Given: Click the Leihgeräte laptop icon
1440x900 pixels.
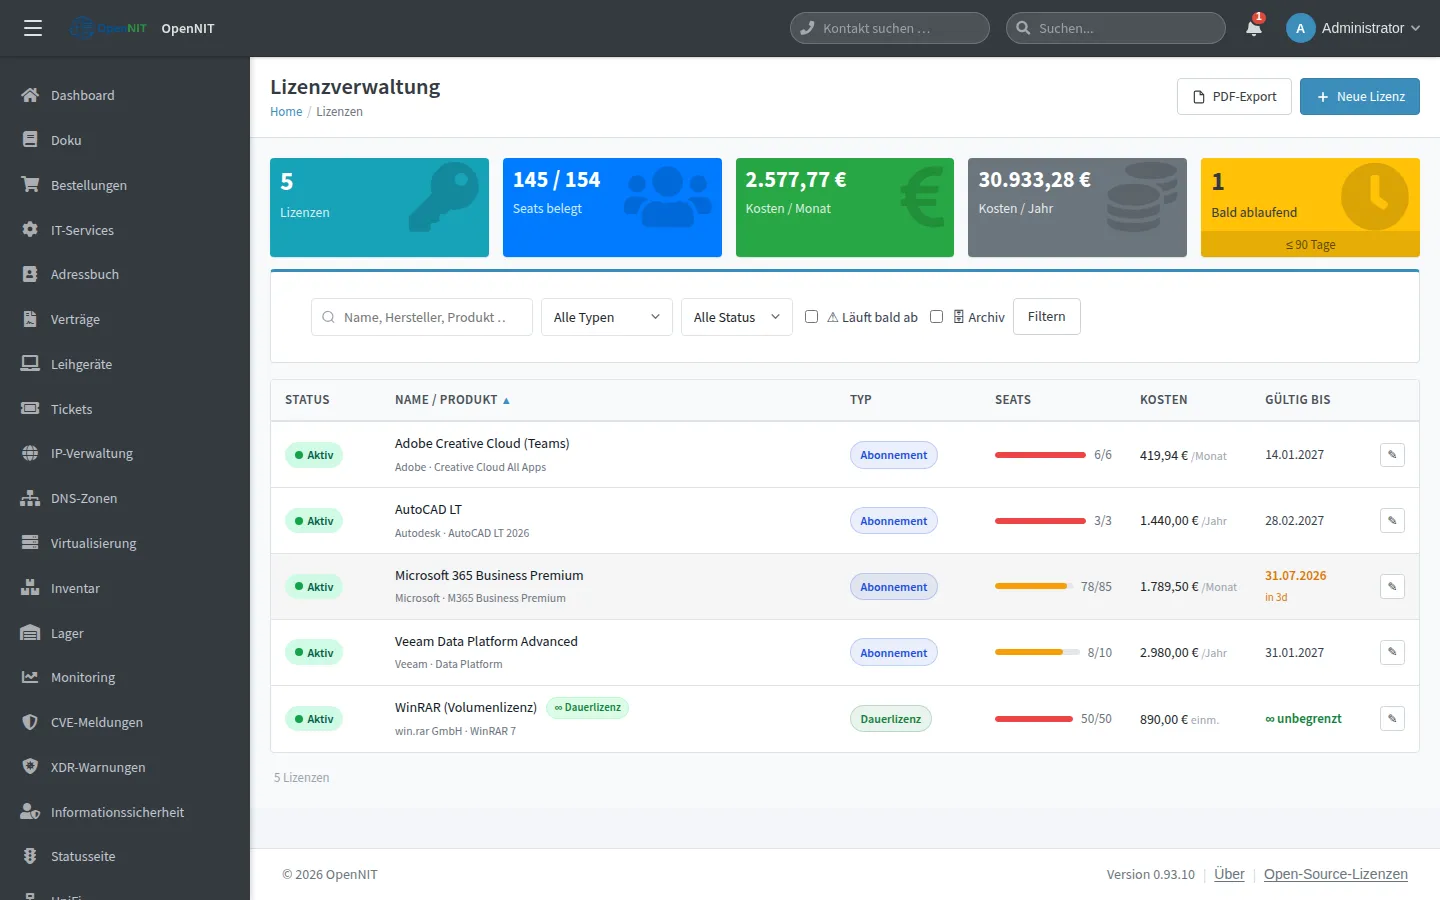Looking at the screenshot, I should [x=30, y=364].
